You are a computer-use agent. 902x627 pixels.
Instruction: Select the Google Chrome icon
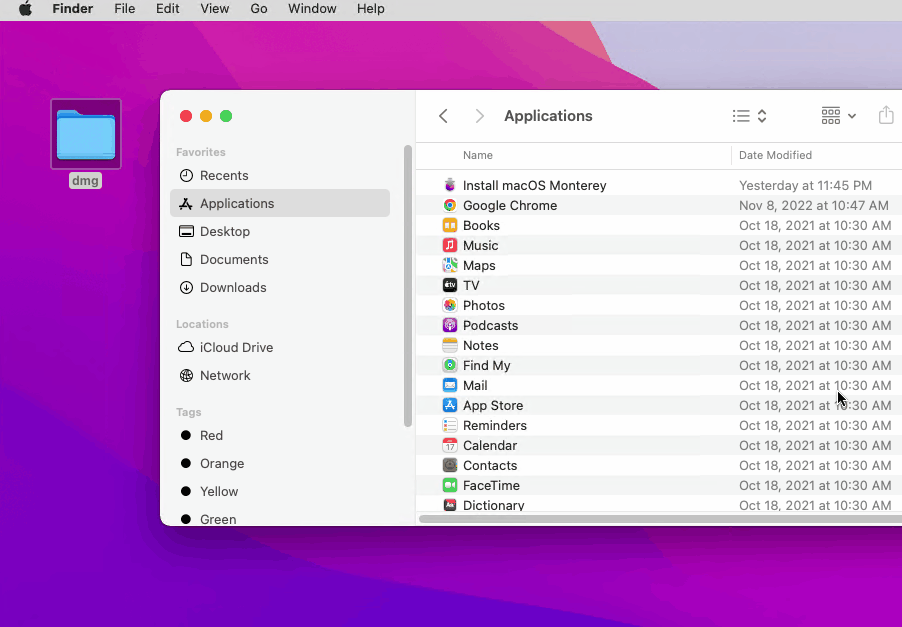pos(450,205)
